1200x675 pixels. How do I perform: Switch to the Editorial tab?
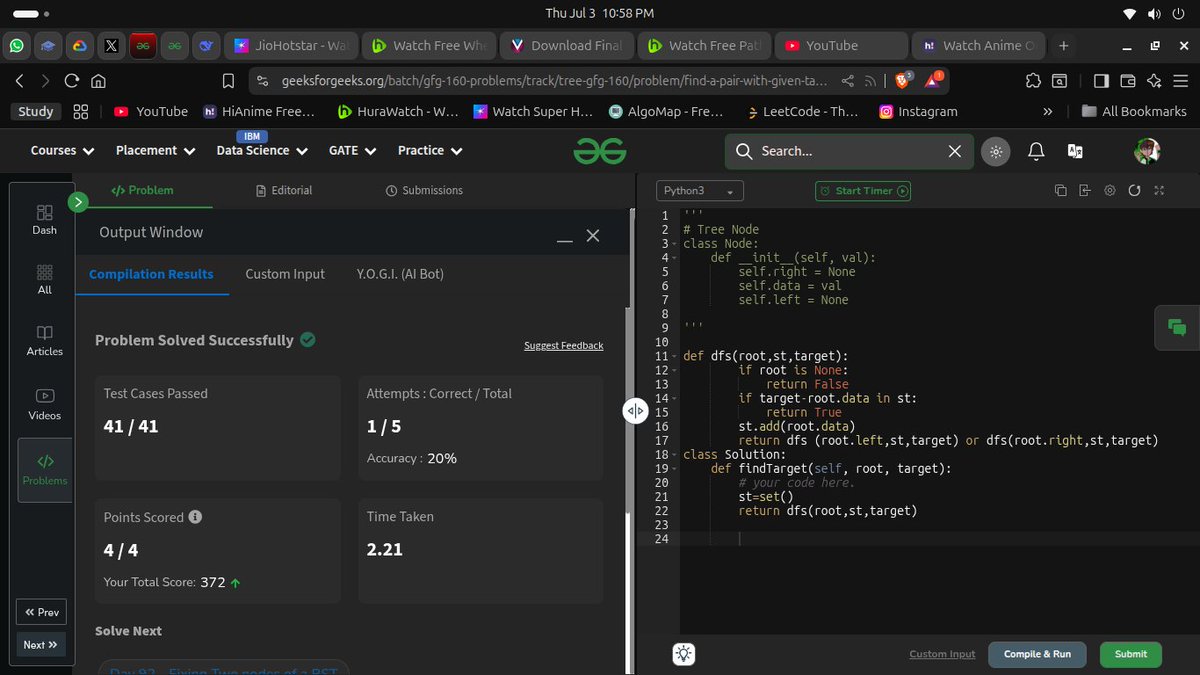click(284, 190)
